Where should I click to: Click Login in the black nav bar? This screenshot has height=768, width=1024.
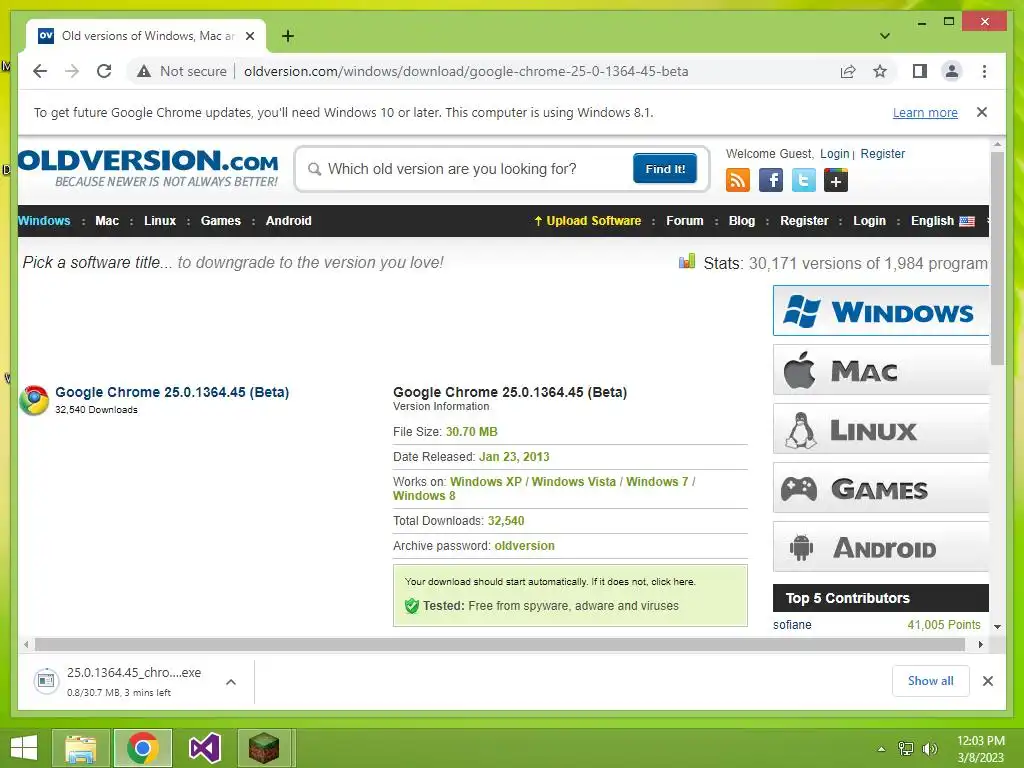[x=869, y=221]
